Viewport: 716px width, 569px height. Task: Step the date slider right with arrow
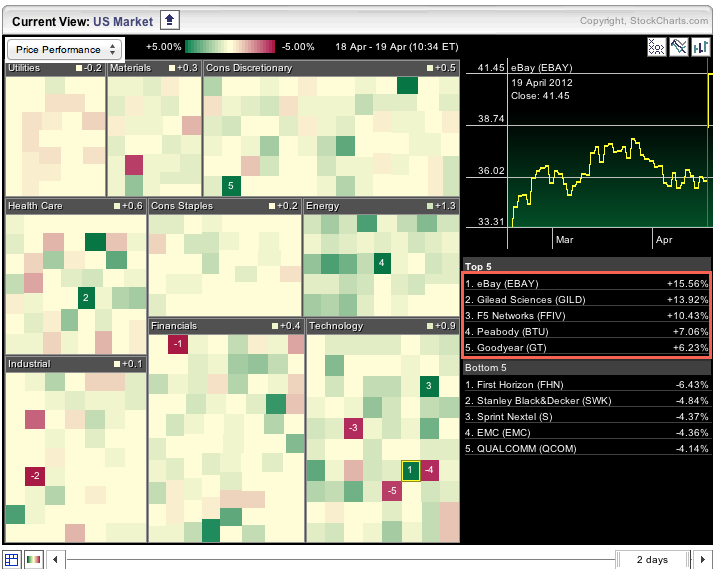pos(703,559)
